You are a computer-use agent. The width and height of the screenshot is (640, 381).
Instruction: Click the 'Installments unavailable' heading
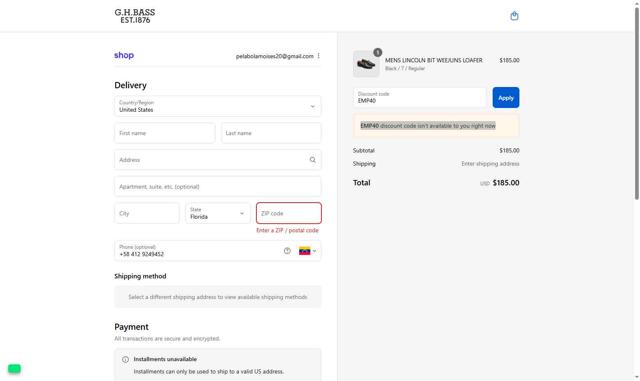[x=165, y=359]
